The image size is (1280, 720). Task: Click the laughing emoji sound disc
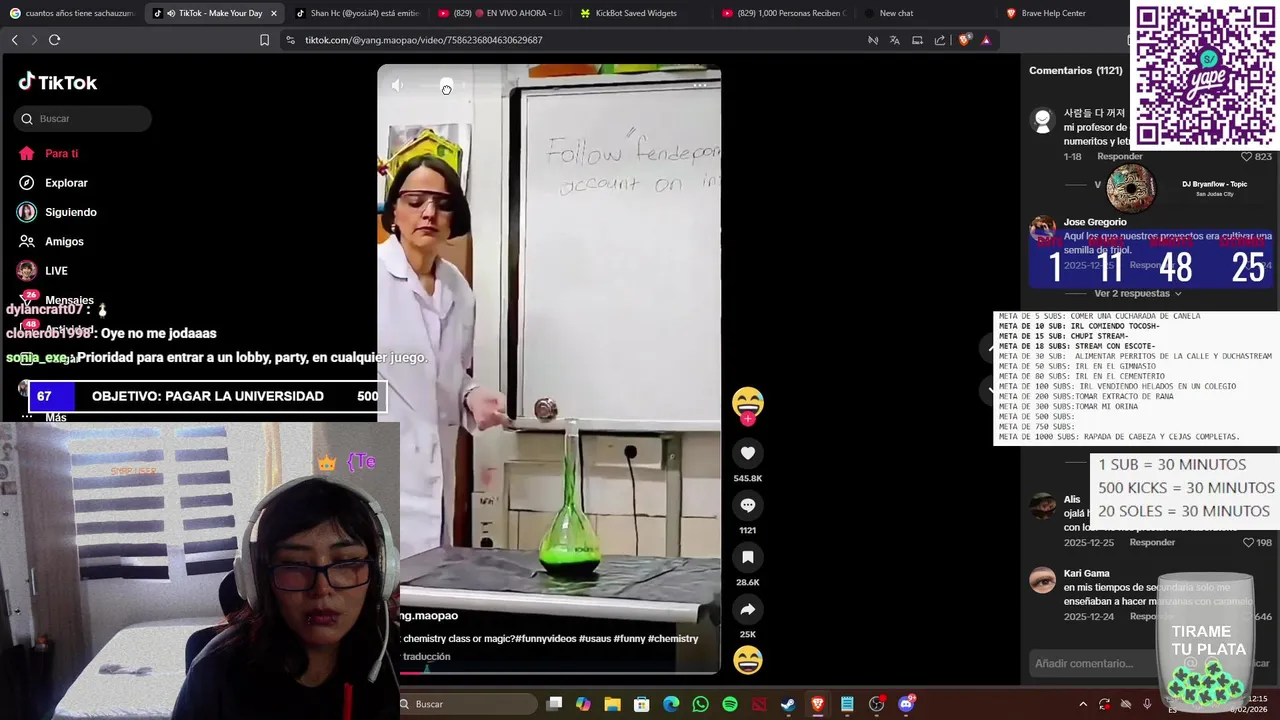pyautogui.click(x=748, y=660)
